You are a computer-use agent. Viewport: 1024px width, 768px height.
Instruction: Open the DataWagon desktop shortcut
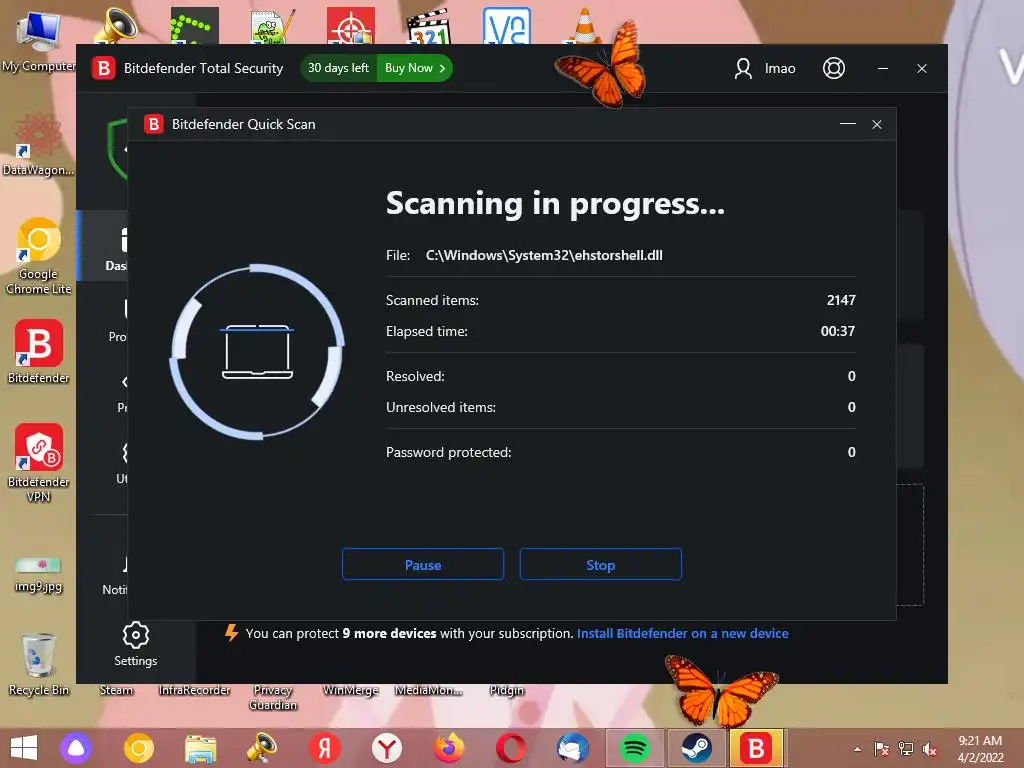pyautogui.click(x=39, y=145)
